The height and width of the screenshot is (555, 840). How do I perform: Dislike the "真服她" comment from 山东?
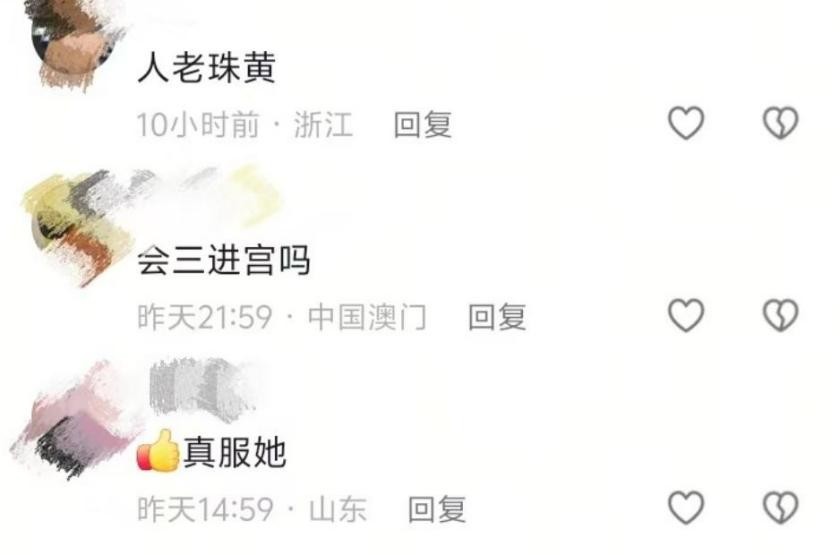coord(781,507)
